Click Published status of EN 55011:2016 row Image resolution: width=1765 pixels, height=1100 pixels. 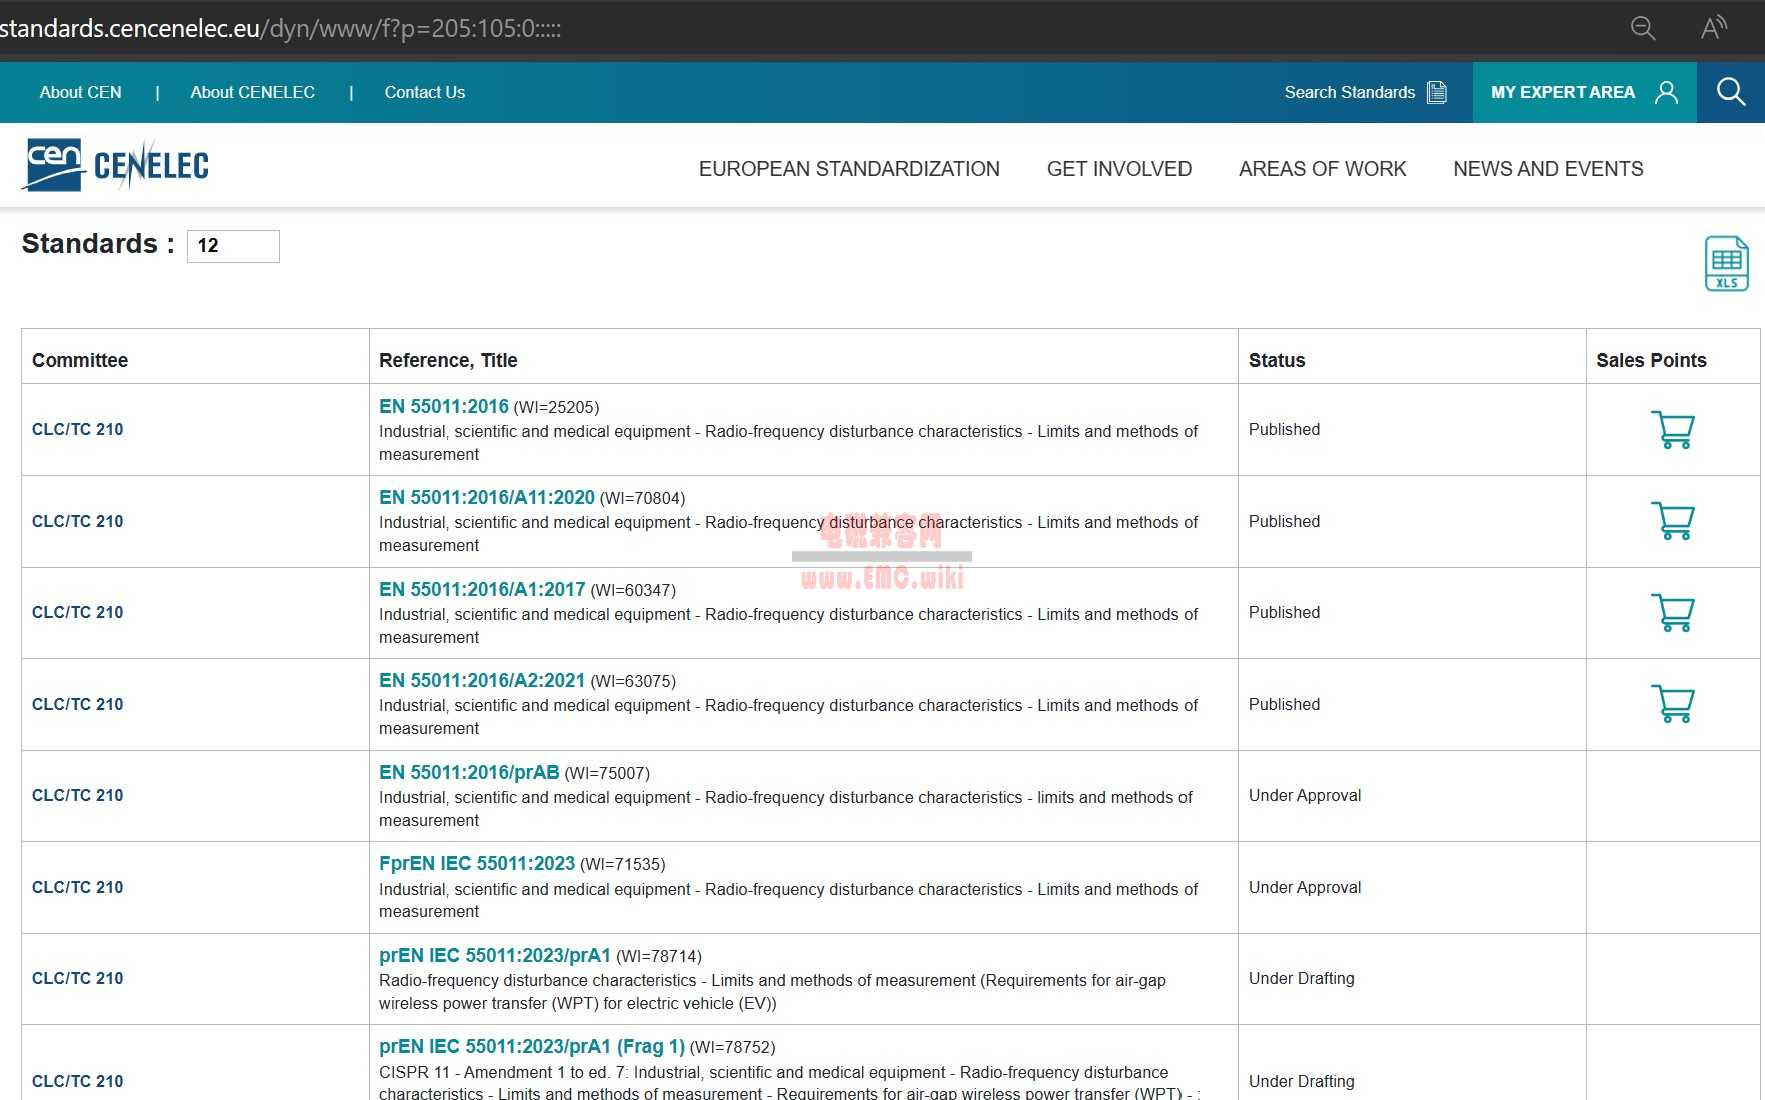coord(1284,429)
